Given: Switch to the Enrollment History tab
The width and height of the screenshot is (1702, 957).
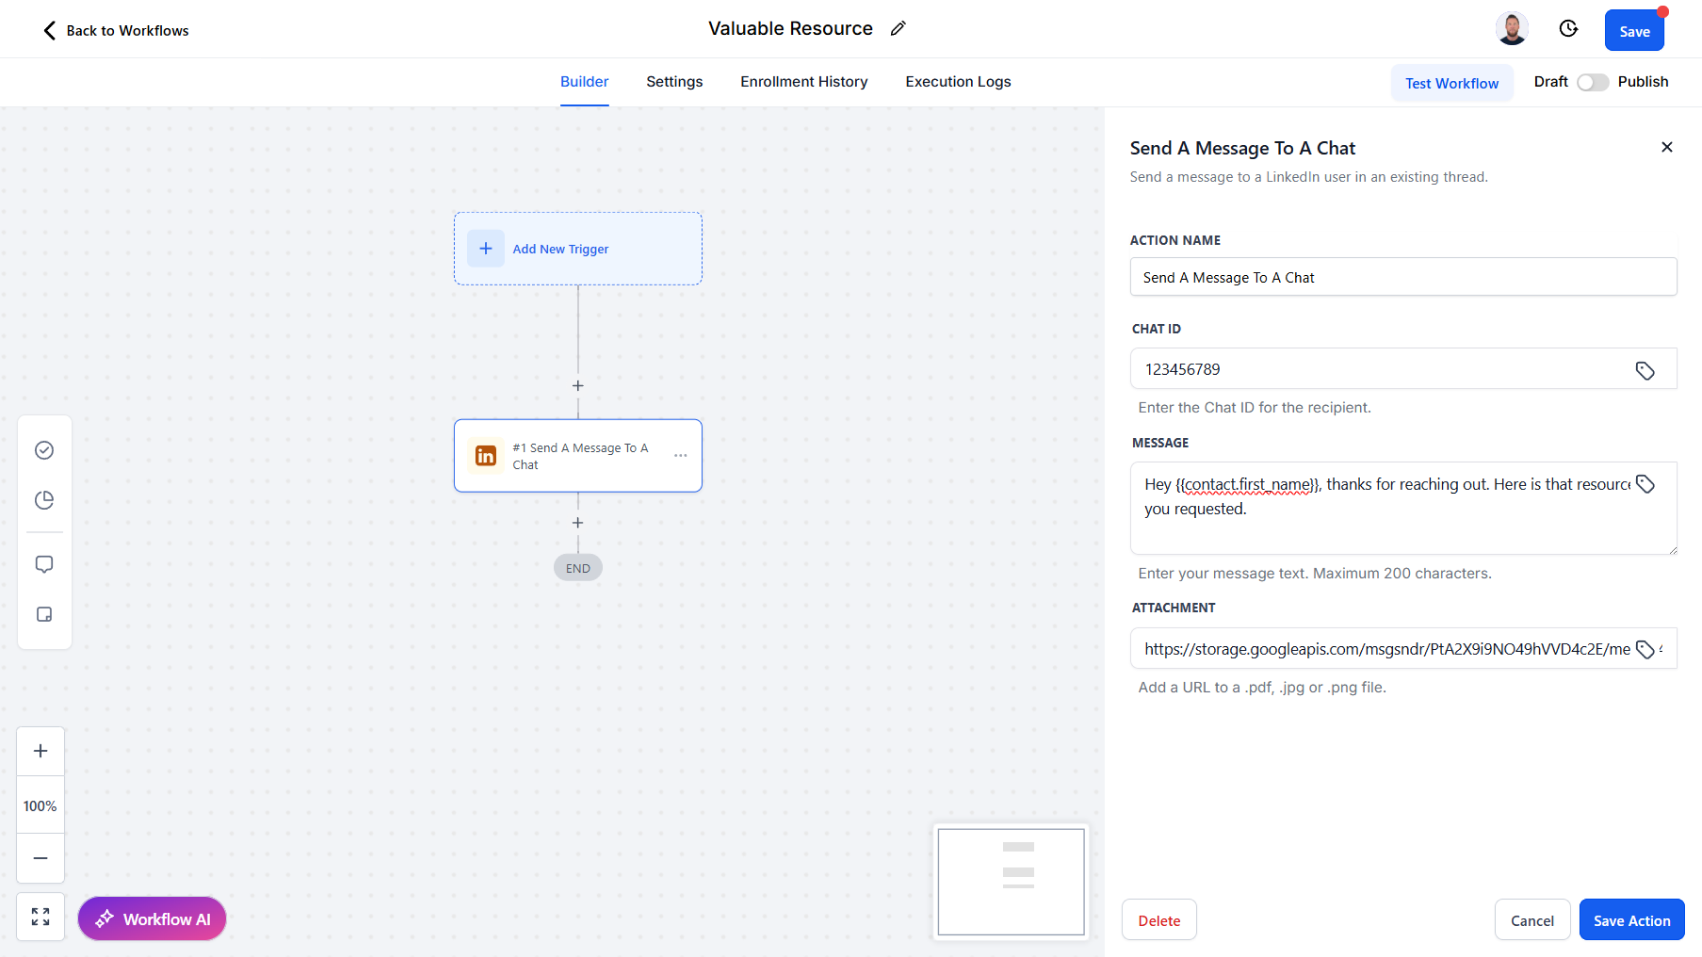Looking at the screenshot, I should coord(804,82).
